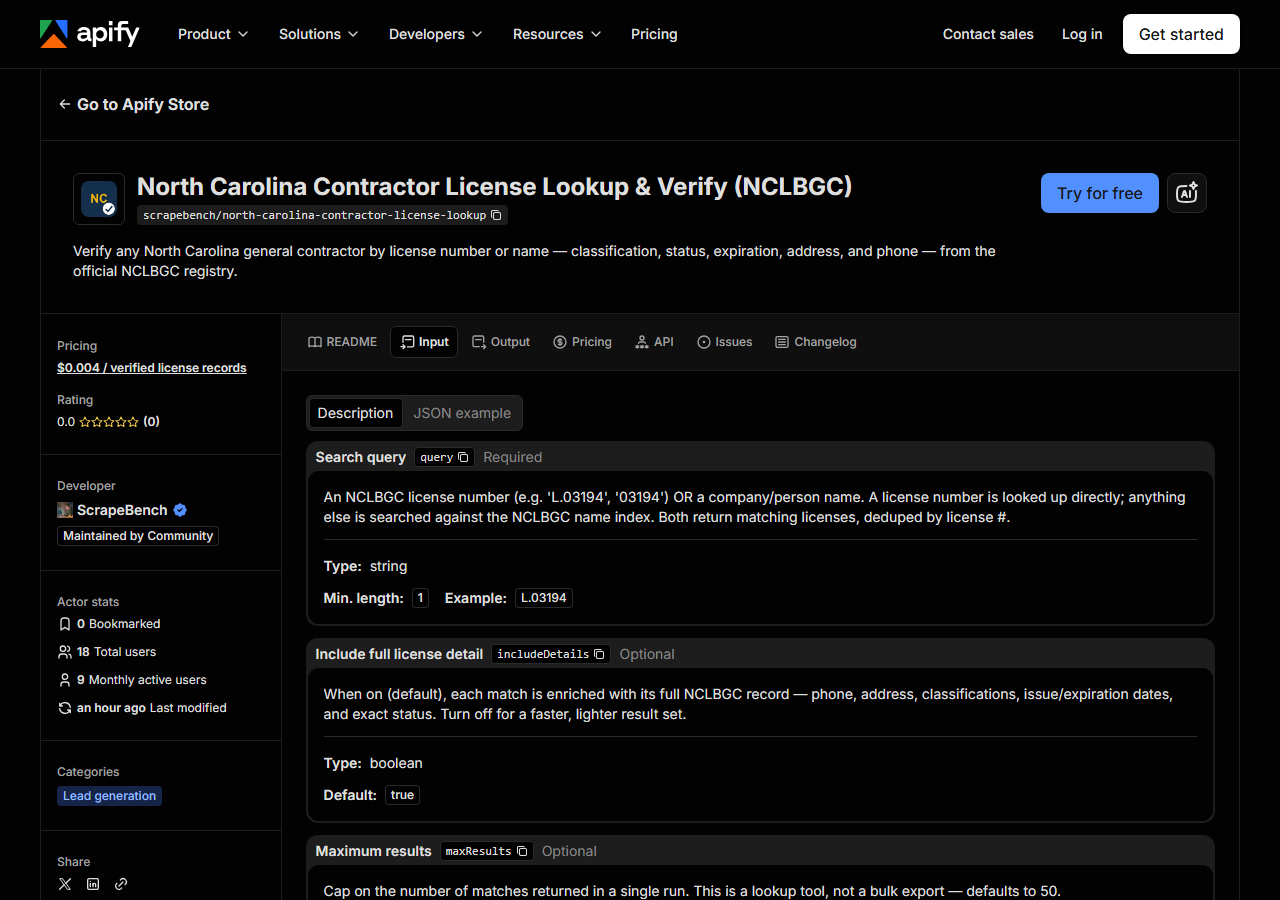Go back to Apify Store
Viewport: 1280px width, 900px height.
[134, 104]
